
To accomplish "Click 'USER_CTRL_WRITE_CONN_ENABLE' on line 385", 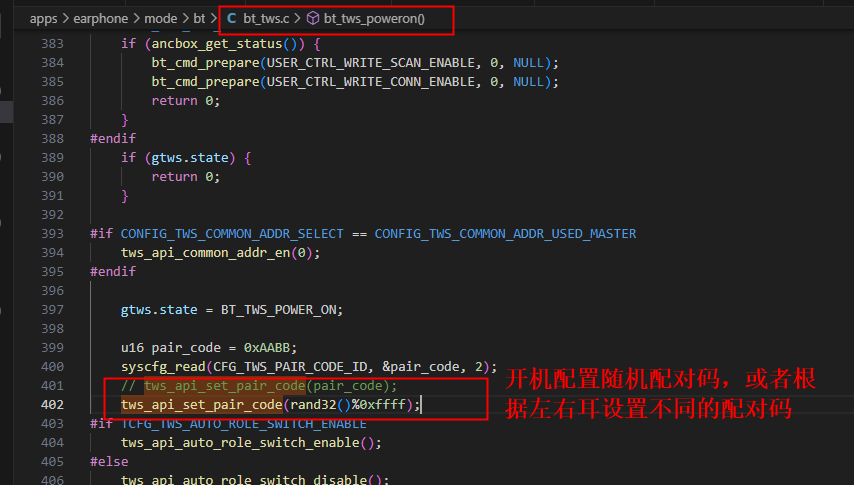I will [x=370, y=82].
